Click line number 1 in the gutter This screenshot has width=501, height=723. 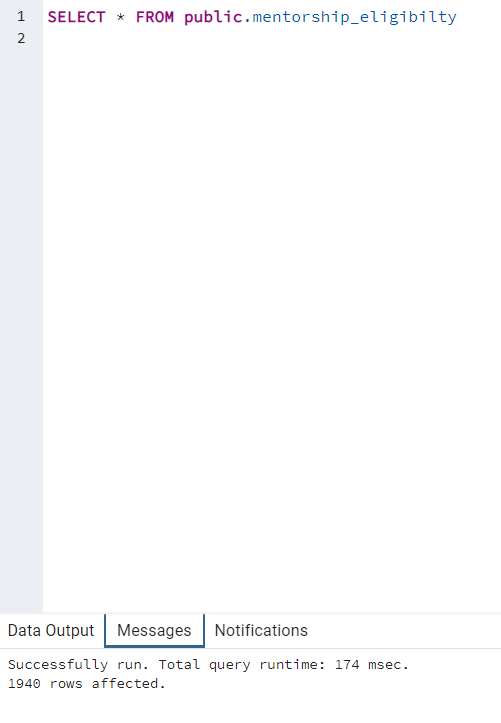click(21, 17)
